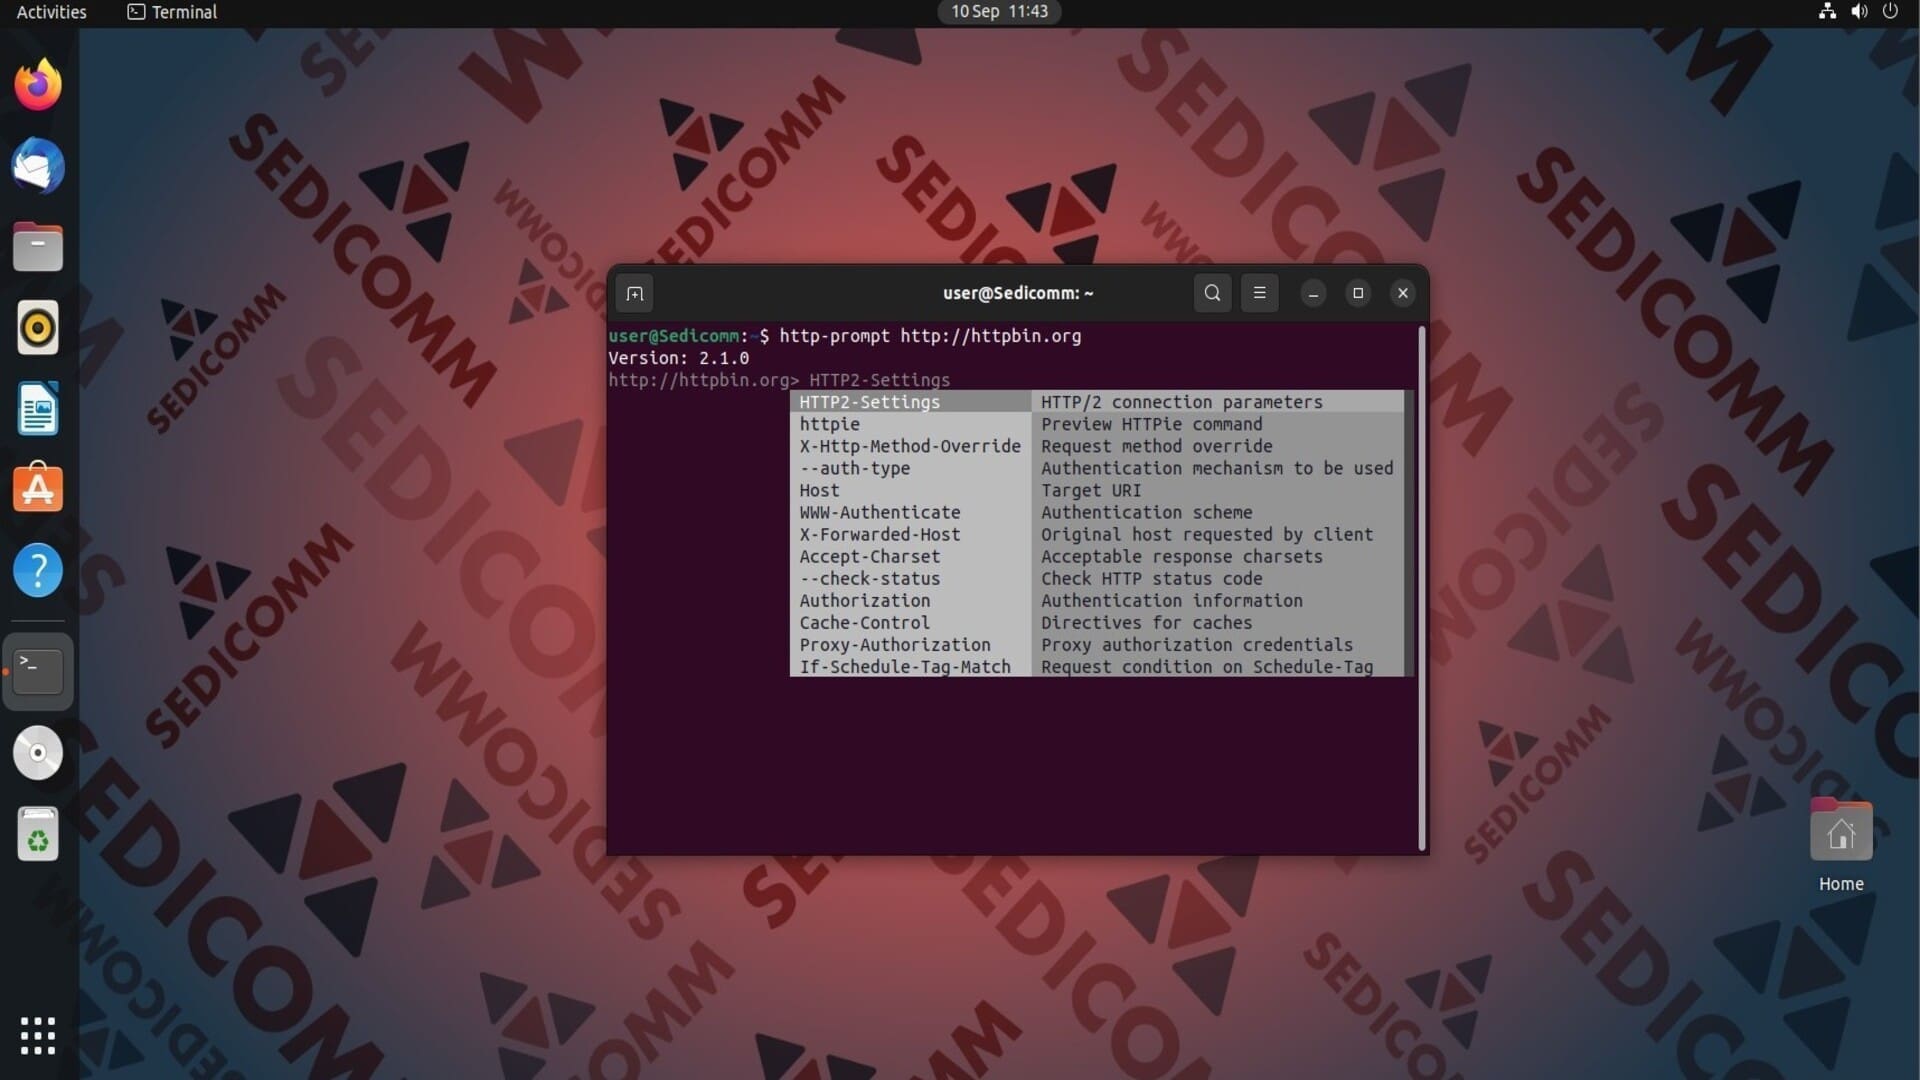
Task: Open Ubuntu Software store icon
Action: point(38,489)
